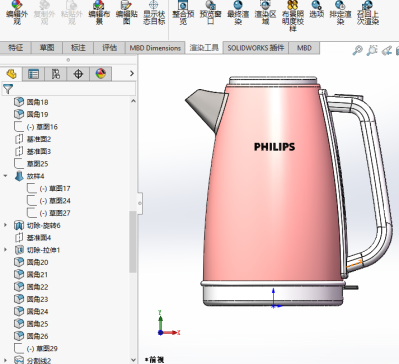Open the DisplayManager appearance sphere tab
This screenshot has width=399, height=364.
point(101,74)
